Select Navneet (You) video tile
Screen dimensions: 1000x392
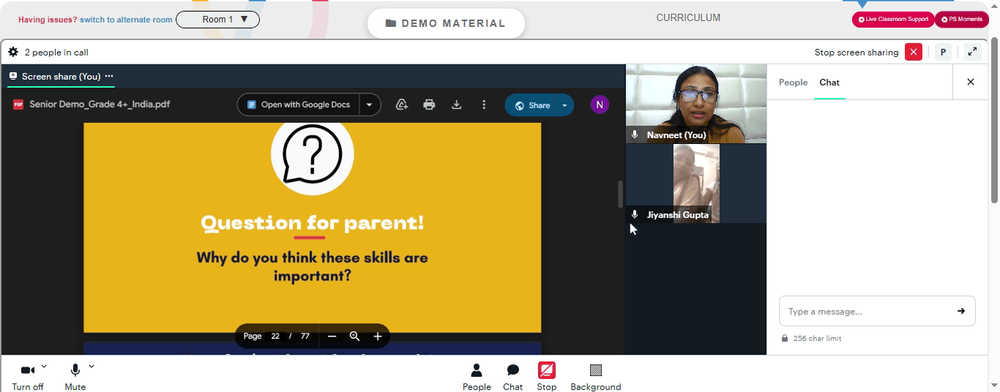point(696,103)
